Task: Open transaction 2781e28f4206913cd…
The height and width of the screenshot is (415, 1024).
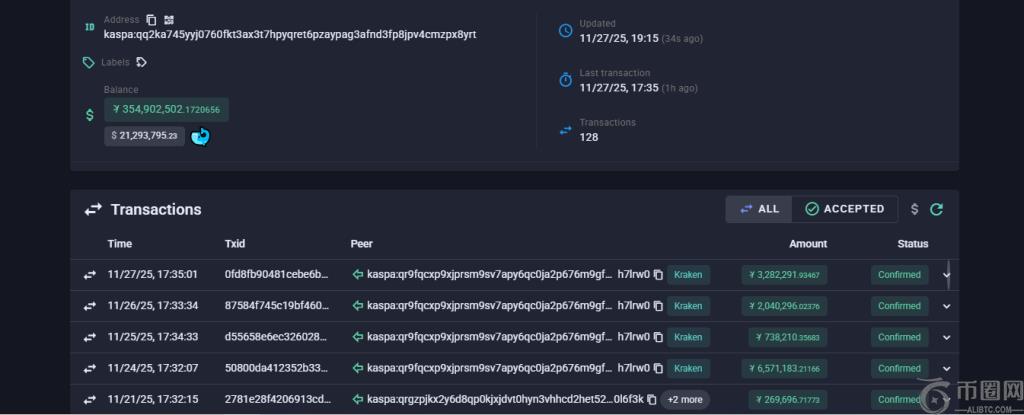Action: click(x=275, y=400)
